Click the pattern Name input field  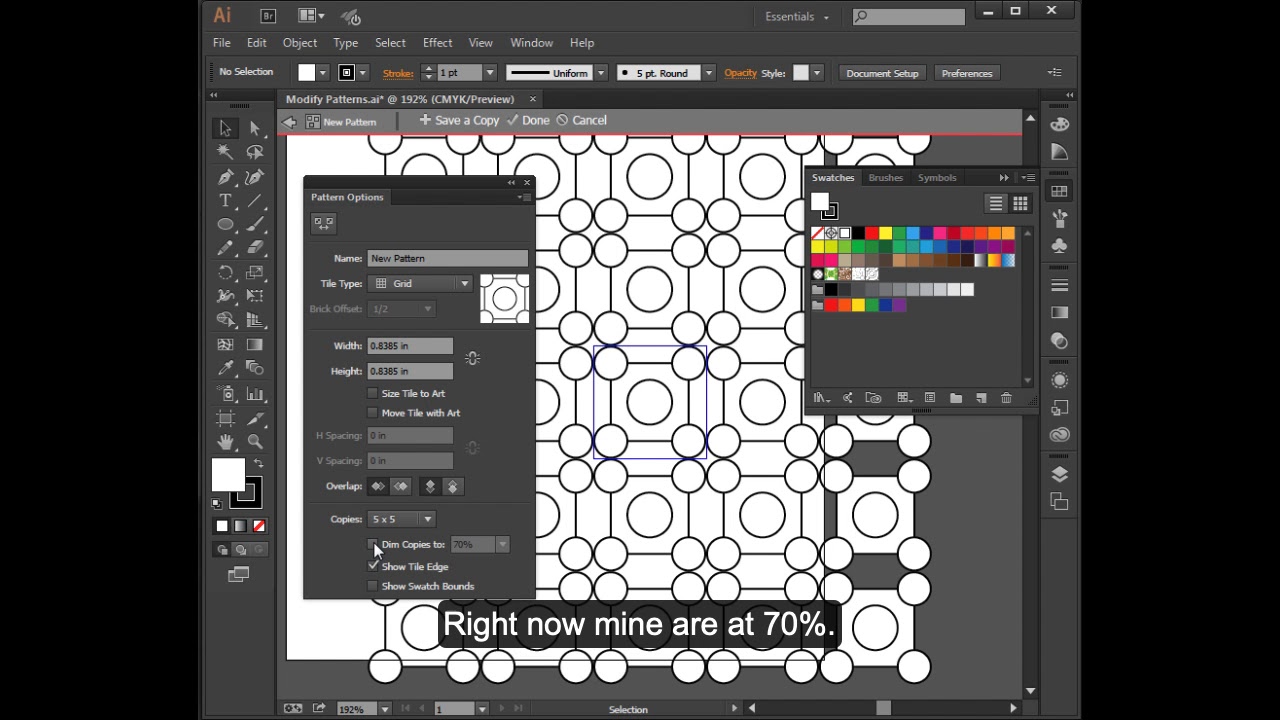coord(448,258)
